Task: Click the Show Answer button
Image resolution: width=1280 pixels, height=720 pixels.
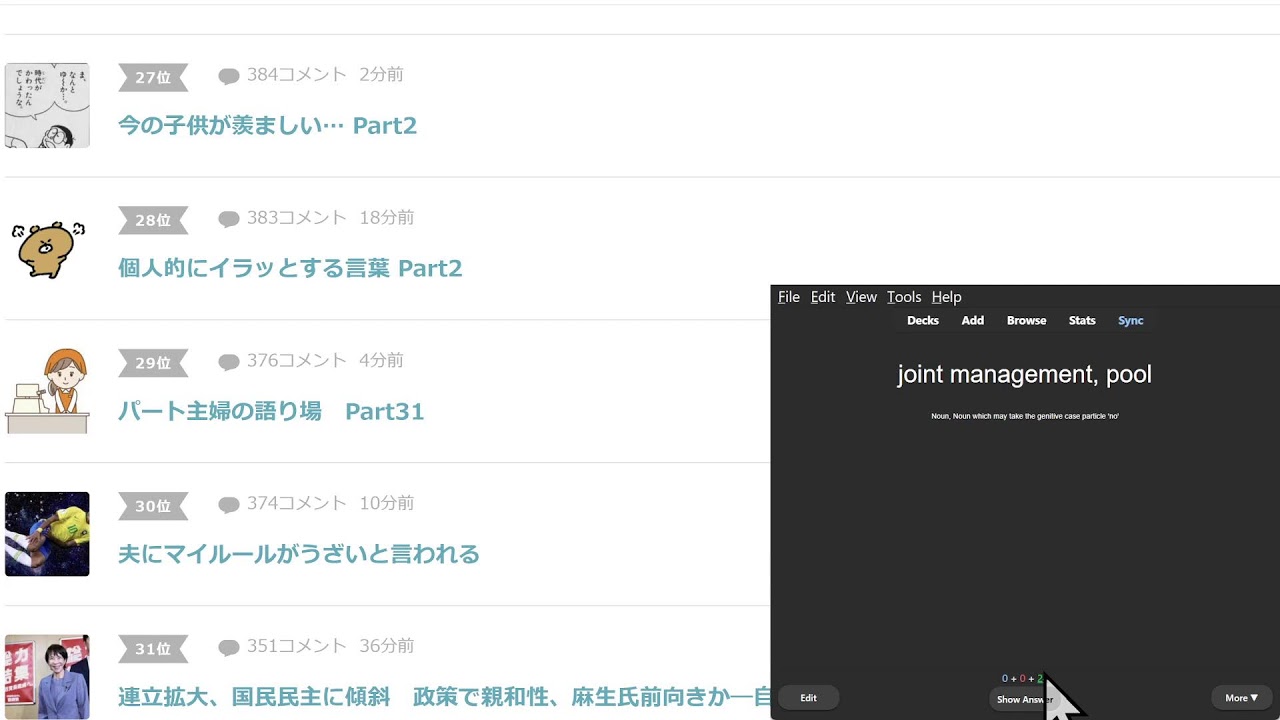Action: pyautogui.click(x=1024, y=699)
